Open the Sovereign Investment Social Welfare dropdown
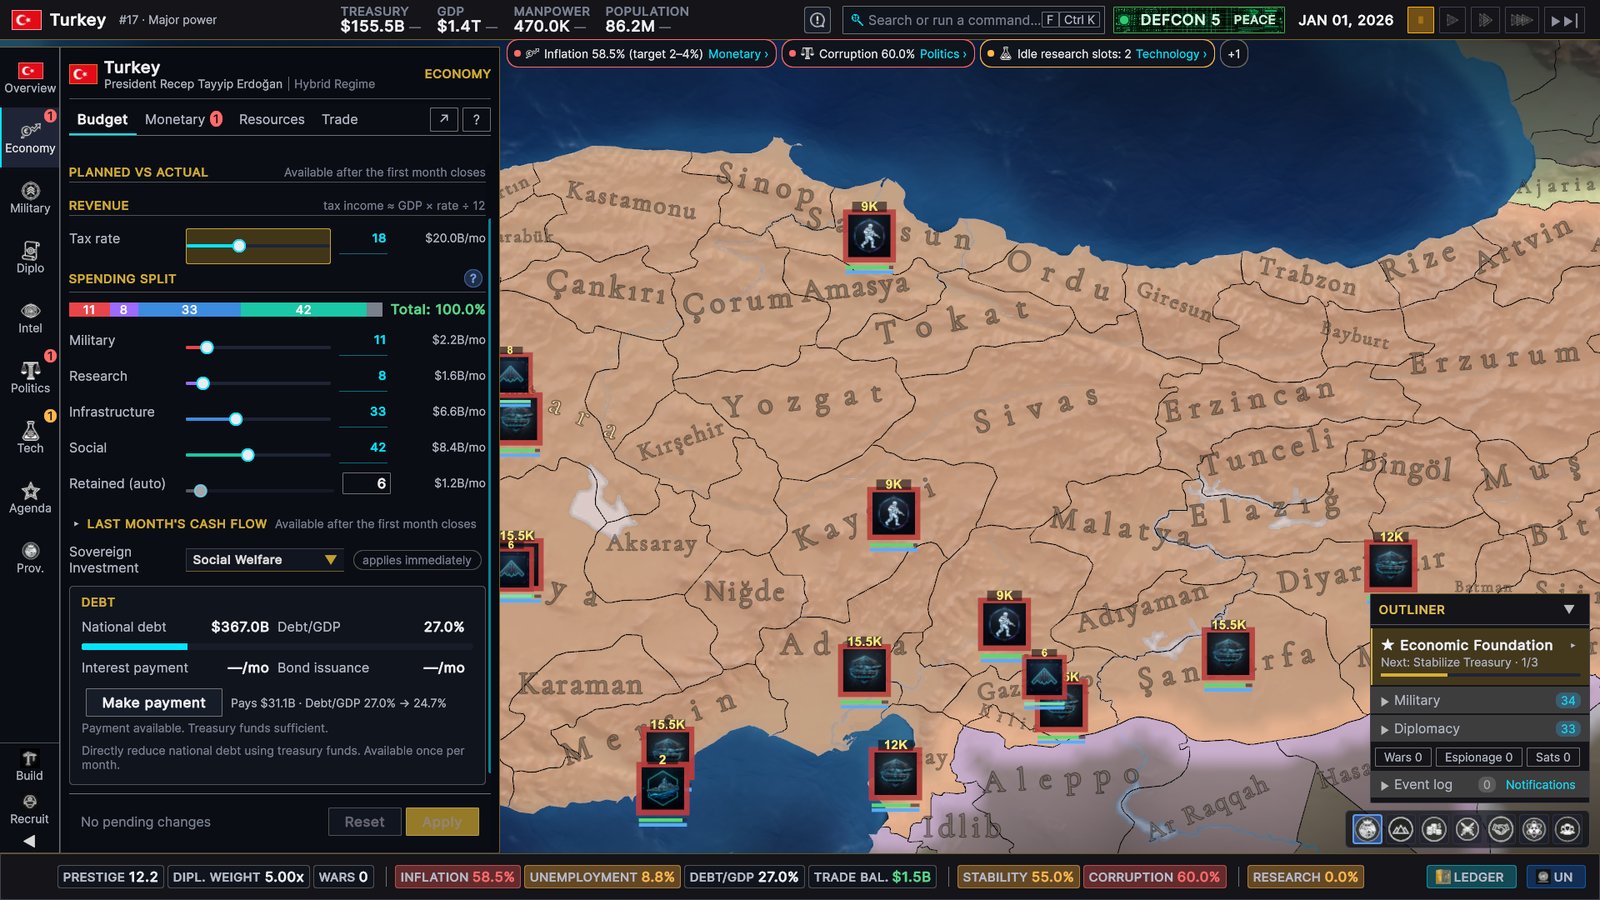 (264, 560)
